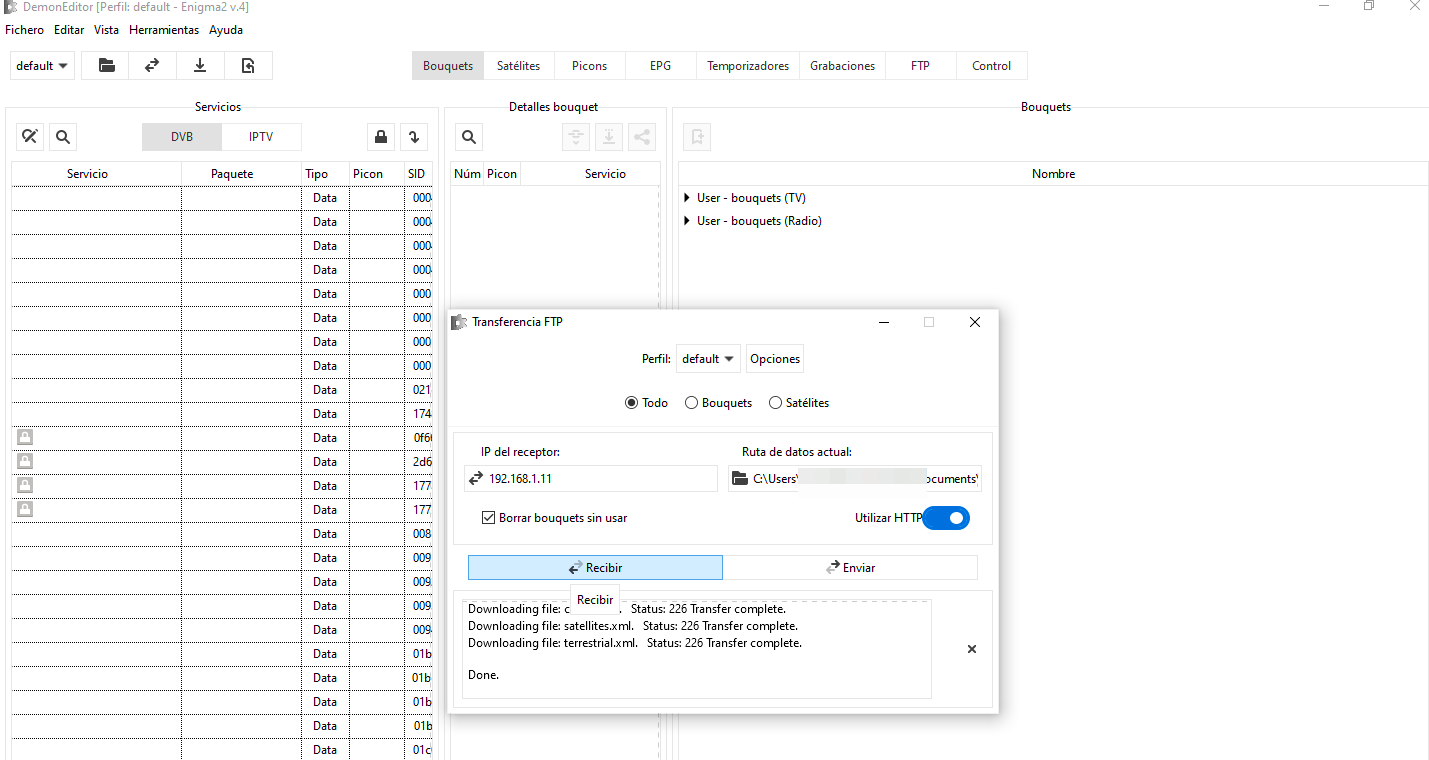Expand the User - bouquets (TV) tree node

[x=687, y=198]
